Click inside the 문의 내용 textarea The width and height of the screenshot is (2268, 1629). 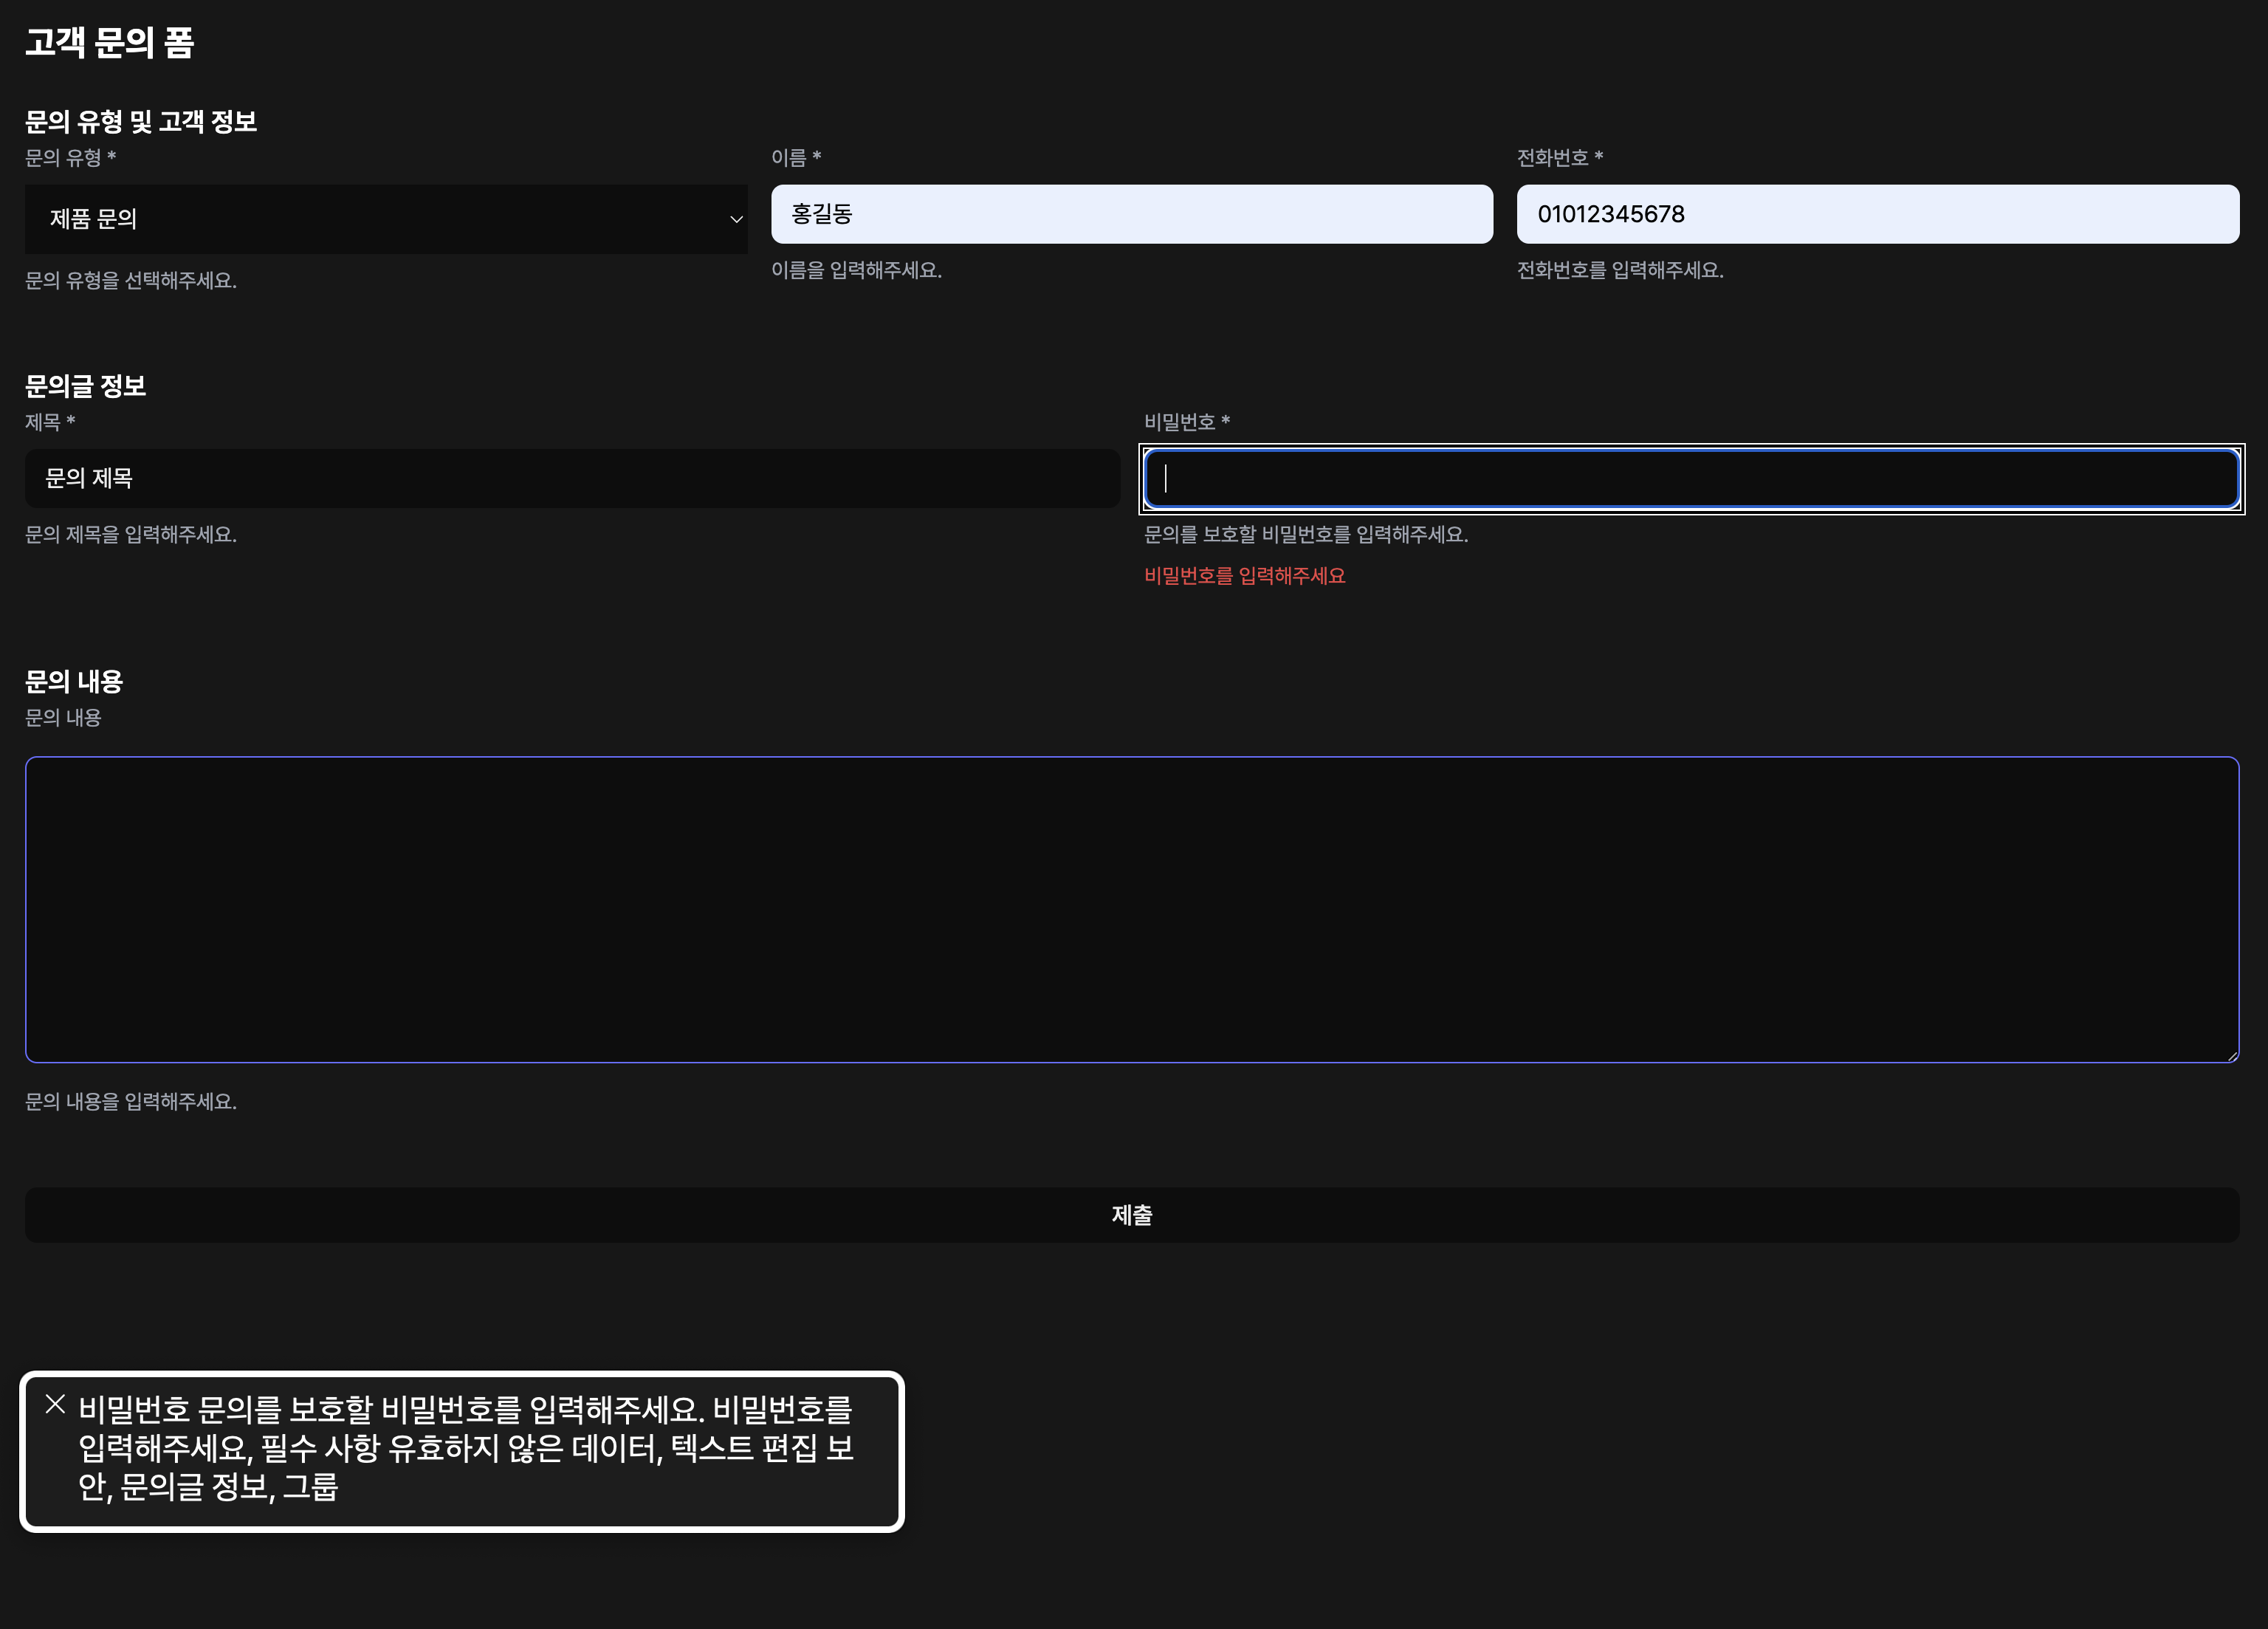[1131, 909]
